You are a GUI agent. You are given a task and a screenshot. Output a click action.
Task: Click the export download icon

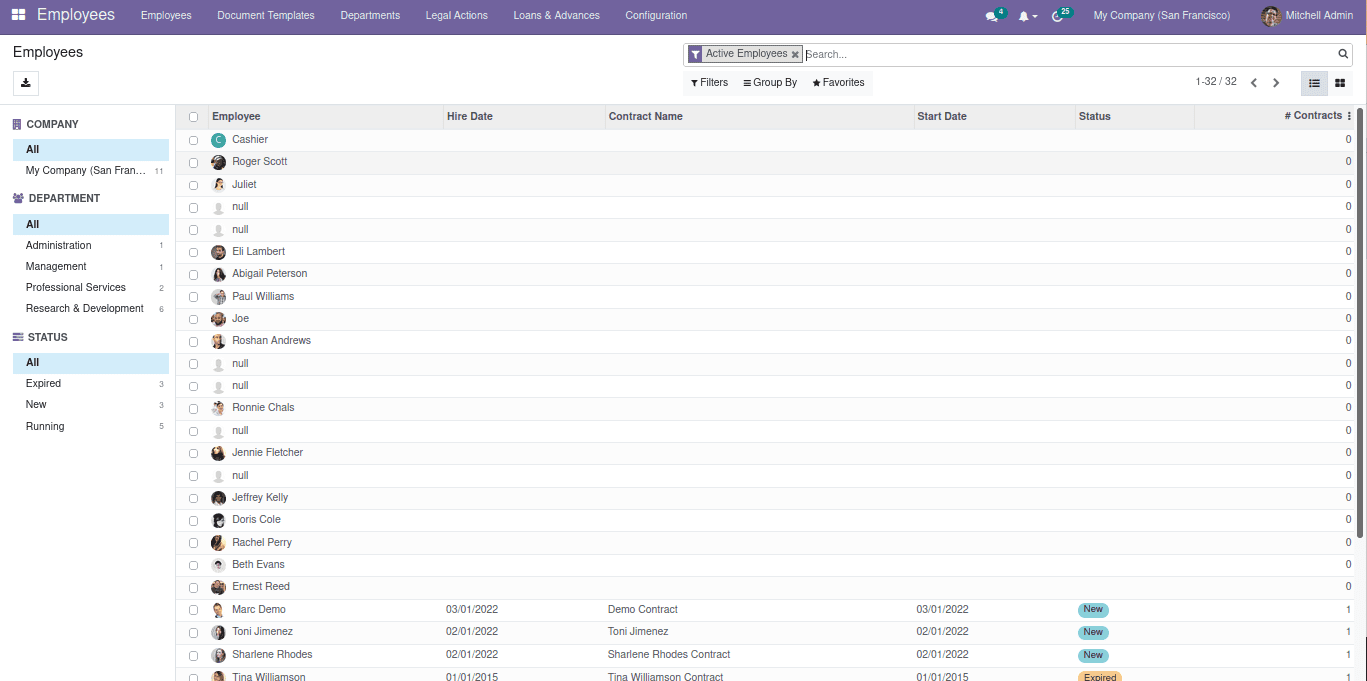(26, 83)
